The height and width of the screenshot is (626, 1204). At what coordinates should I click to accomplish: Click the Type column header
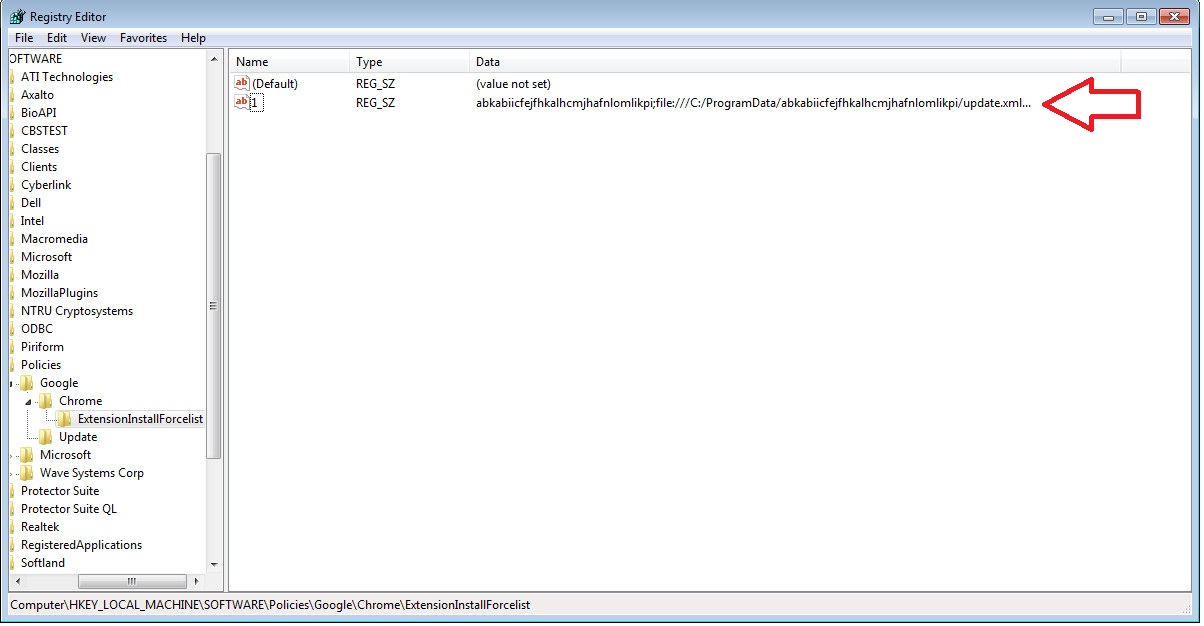pos(410,62)
